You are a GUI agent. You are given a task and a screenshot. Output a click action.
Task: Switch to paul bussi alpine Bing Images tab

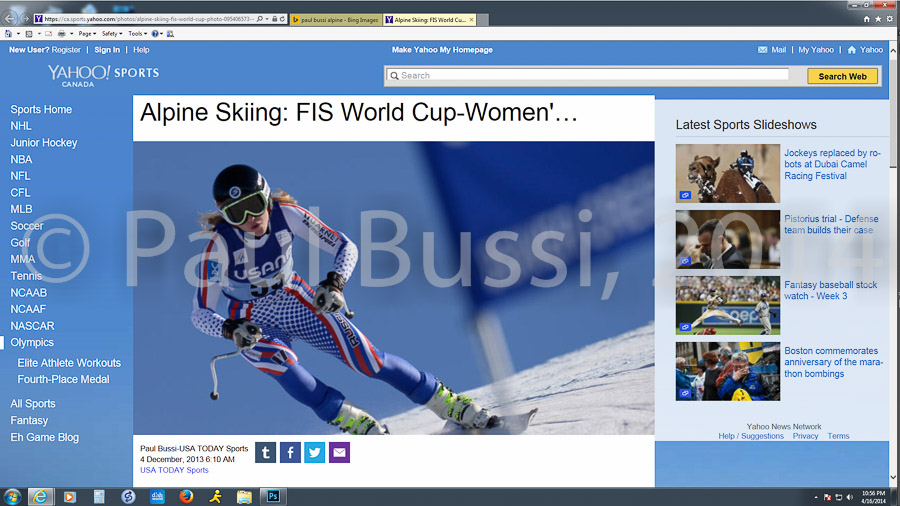pos(336,20)
